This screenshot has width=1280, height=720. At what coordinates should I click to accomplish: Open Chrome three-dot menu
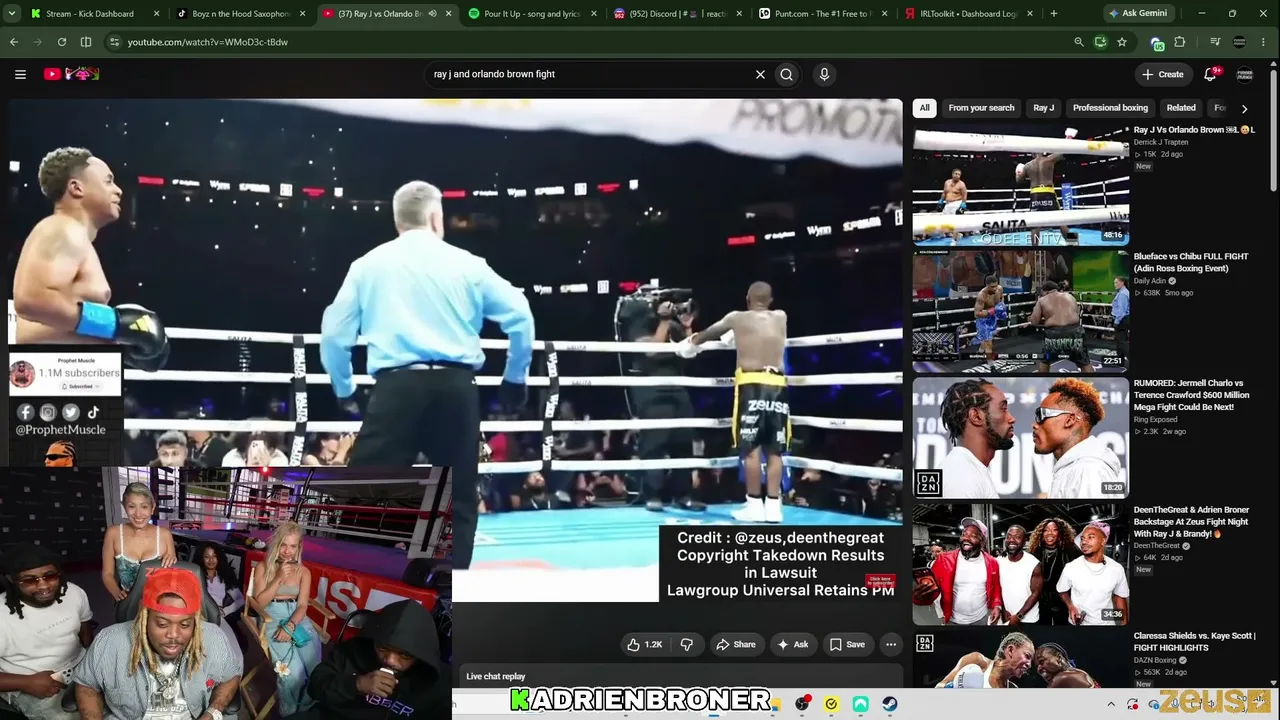(x=1265, y=42)
